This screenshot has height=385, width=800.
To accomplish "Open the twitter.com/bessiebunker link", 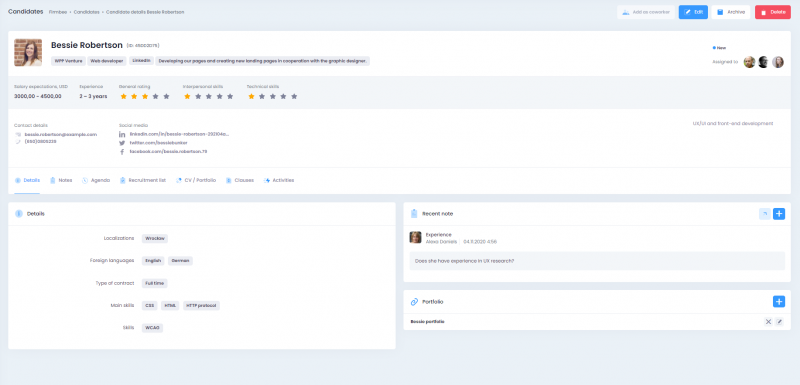I will [158, 143].
